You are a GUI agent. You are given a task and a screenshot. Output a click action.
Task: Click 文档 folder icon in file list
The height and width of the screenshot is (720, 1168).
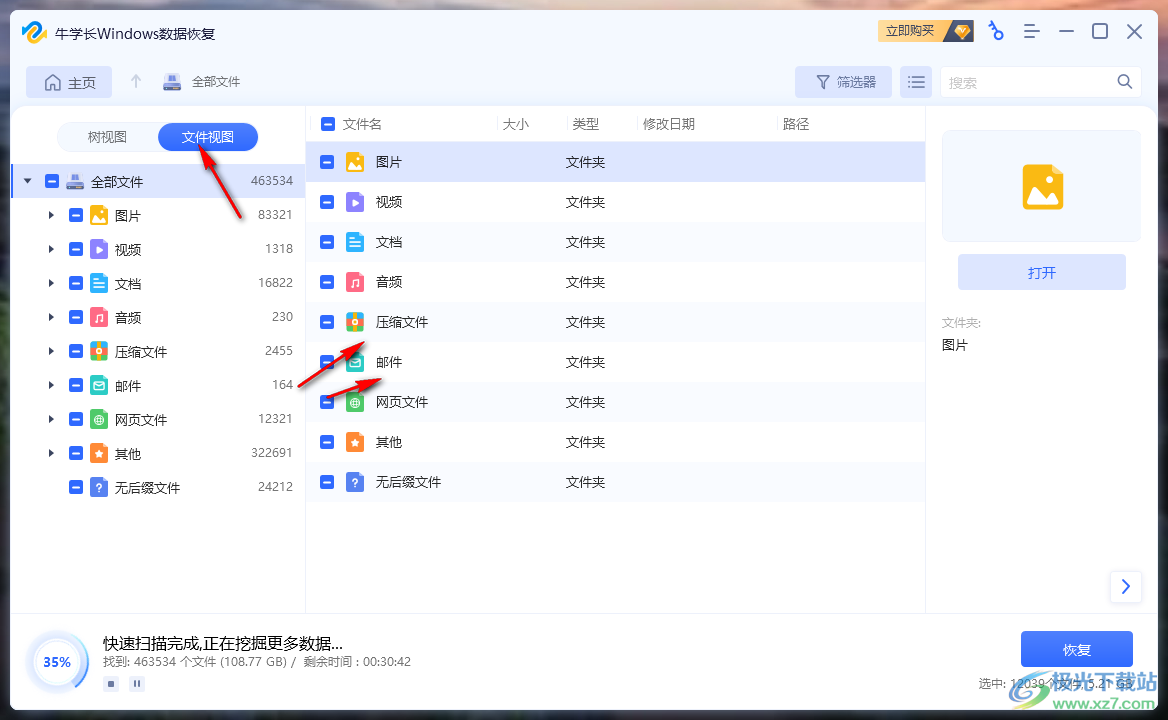(x=355, y=242)
